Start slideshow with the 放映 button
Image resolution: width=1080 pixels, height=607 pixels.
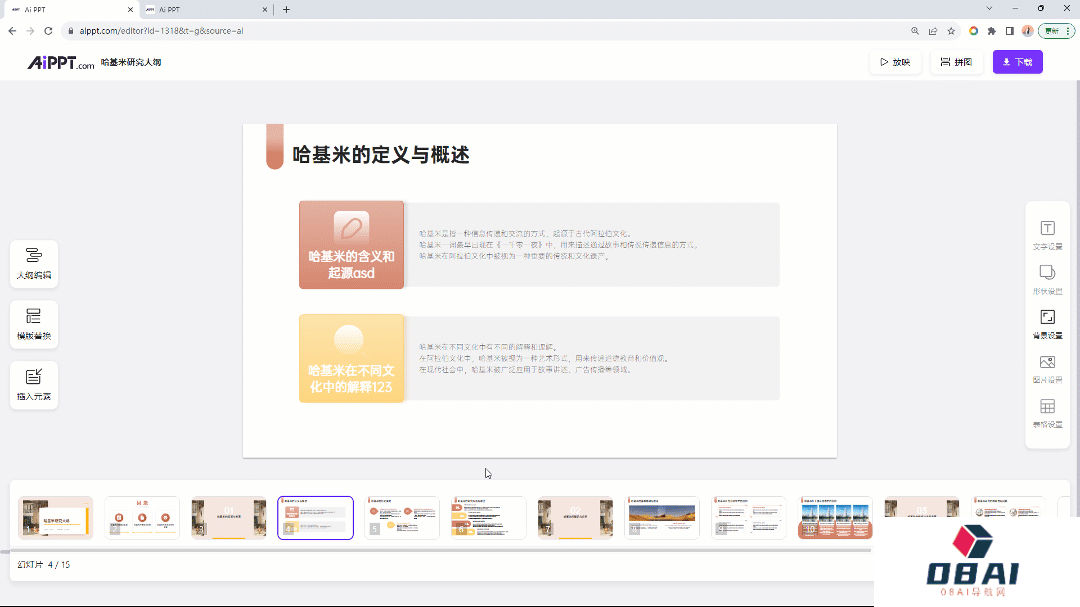(x=895, y=61)
